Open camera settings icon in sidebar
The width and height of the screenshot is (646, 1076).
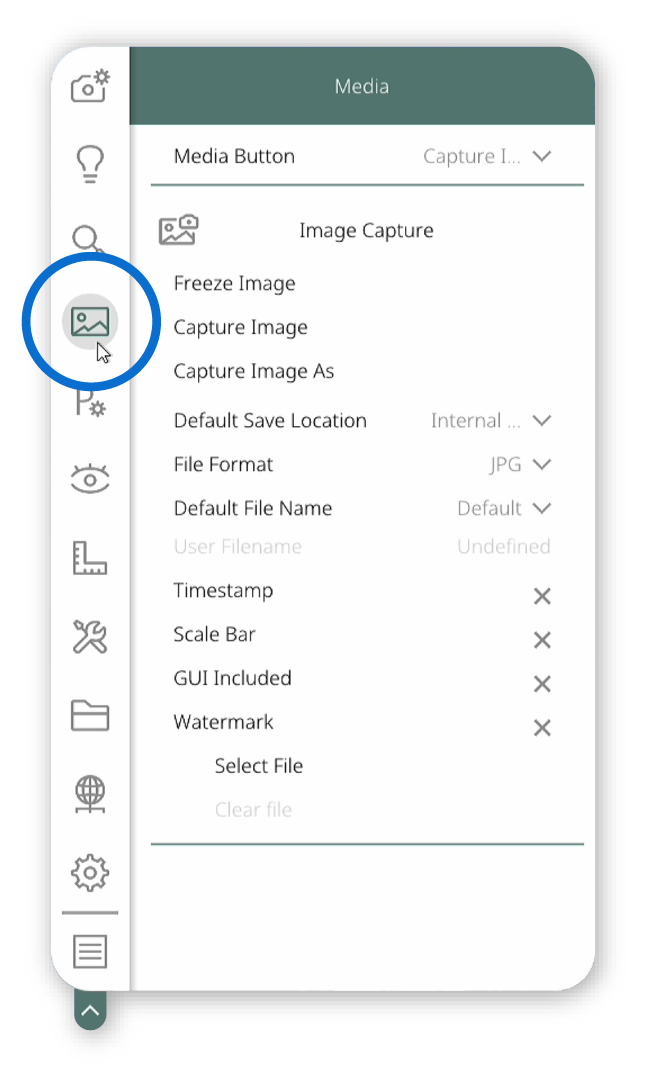point(90,86)
